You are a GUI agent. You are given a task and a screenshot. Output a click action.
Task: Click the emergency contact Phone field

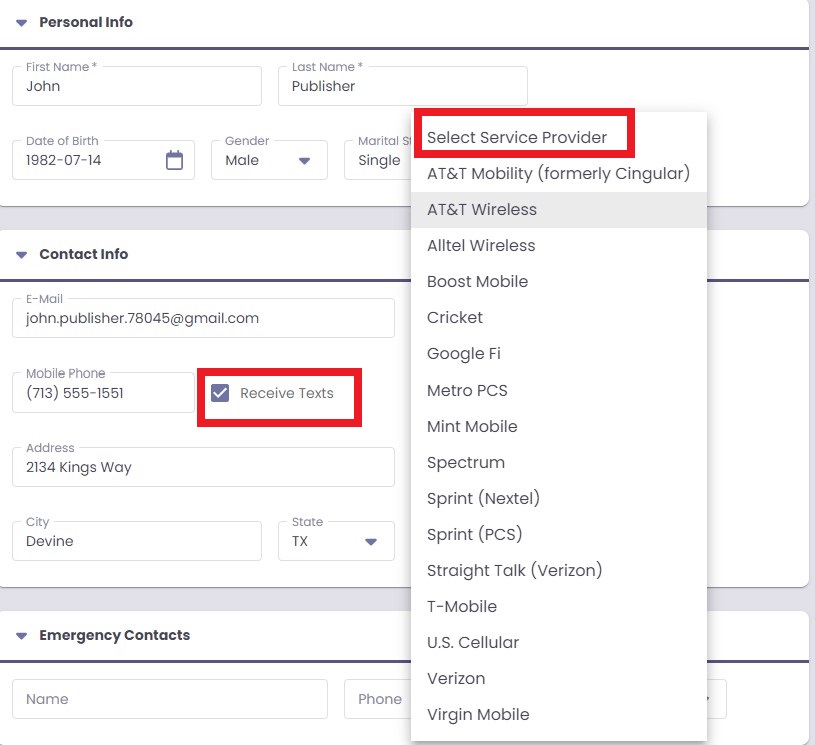click(x=378, y=699)
